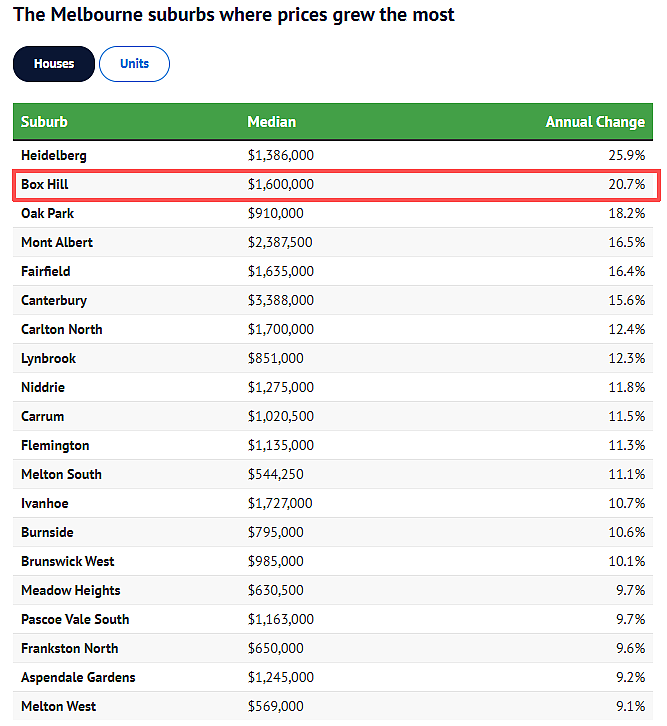Click the Canterbury suburb name
The image size is (667, 726).
coord(54,300)
